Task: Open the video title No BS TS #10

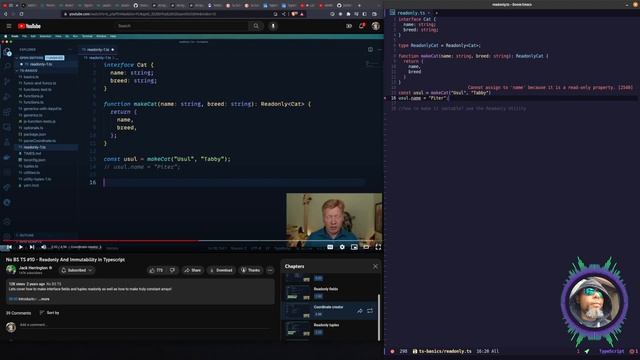Action: click(65, 260)
